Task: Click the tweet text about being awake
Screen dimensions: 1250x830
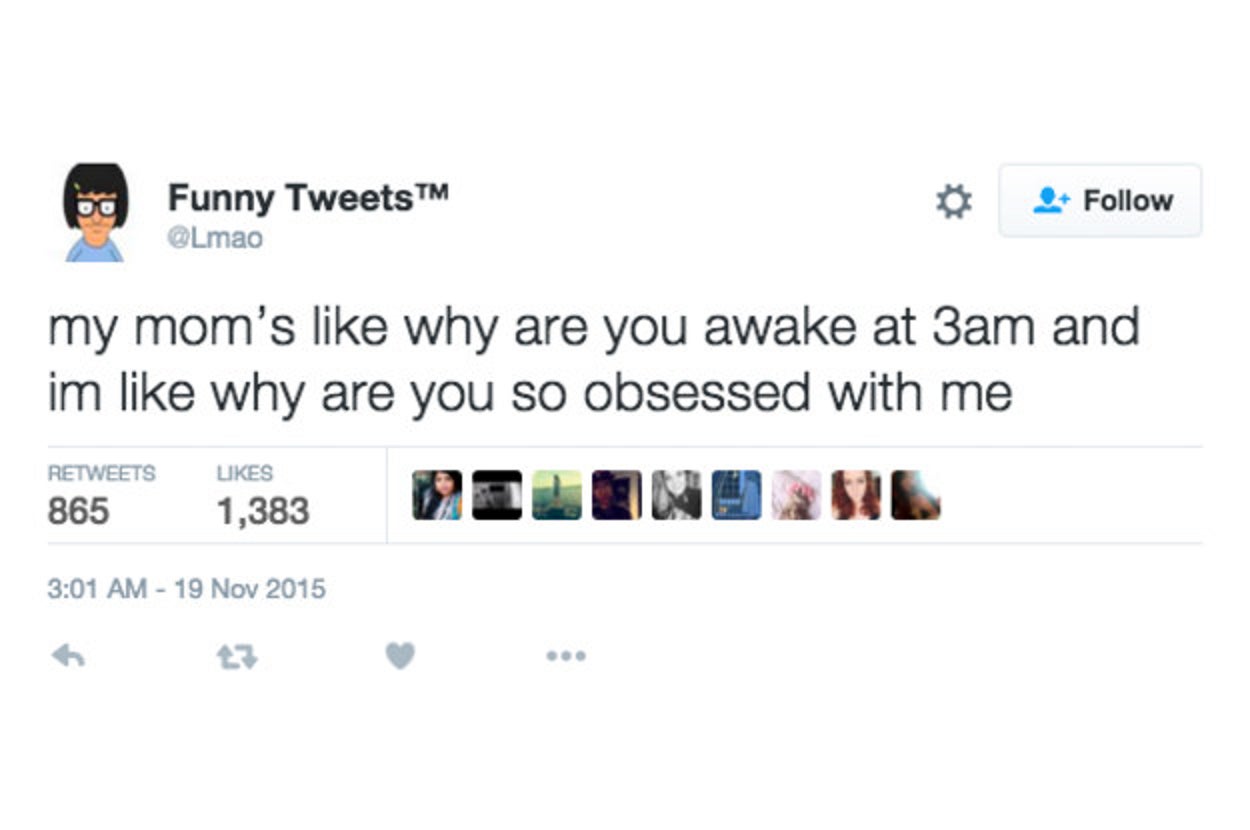Action: point(593,360)
